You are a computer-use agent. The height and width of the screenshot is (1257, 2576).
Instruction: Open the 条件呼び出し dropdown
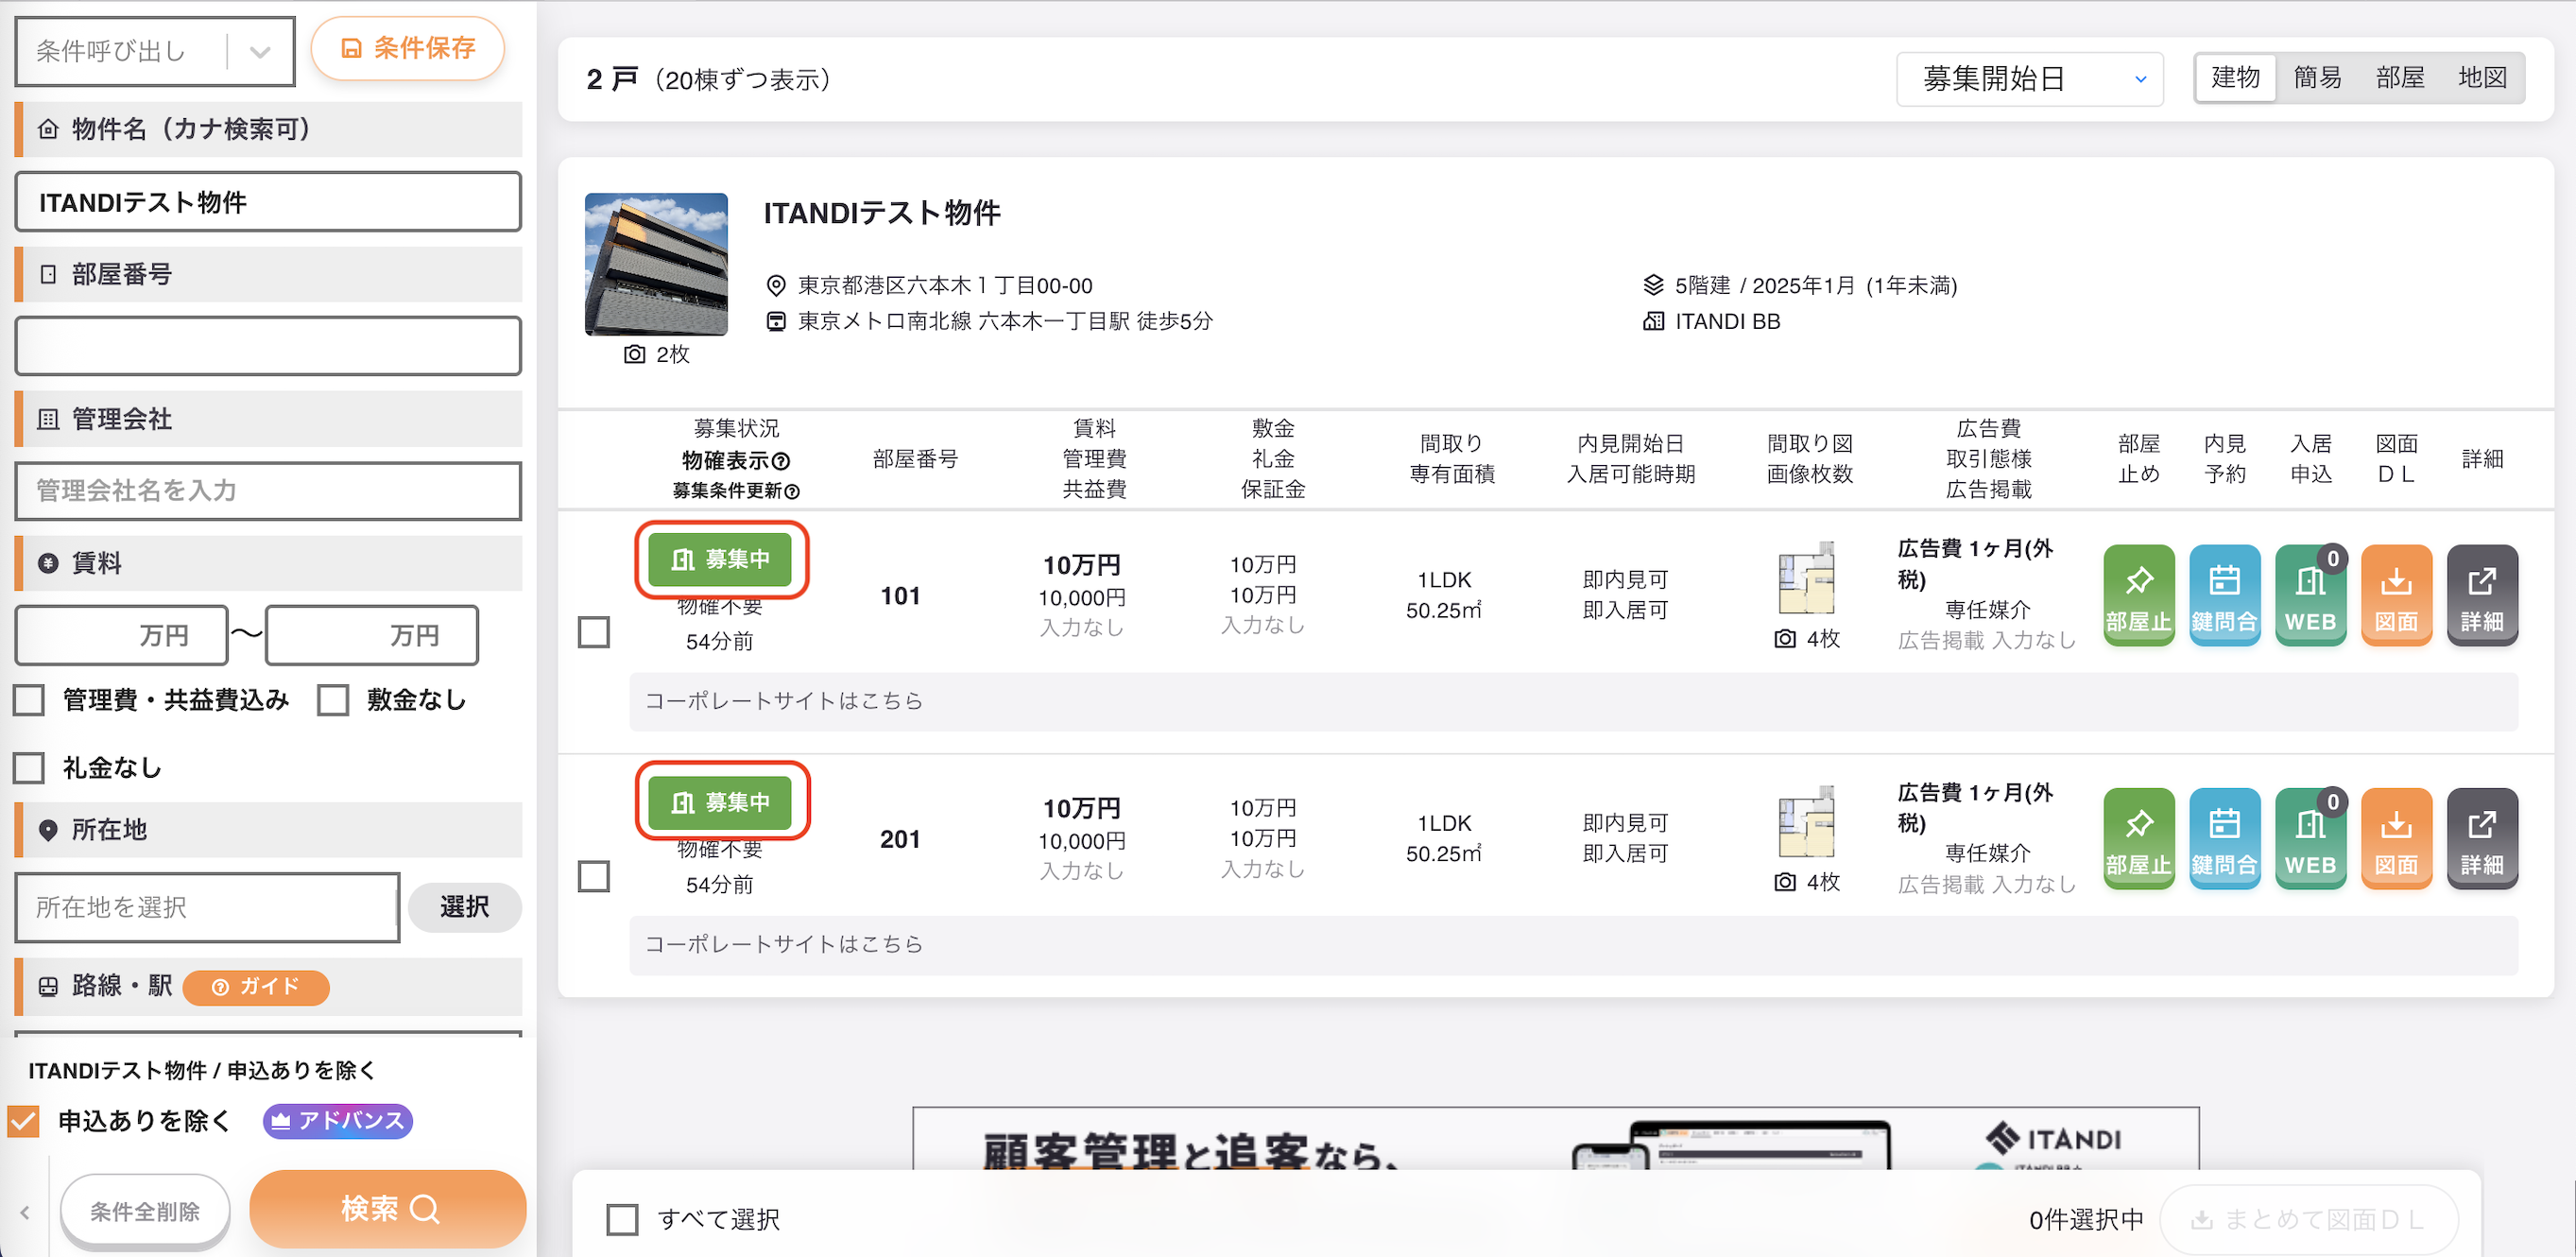click(155, 51)
